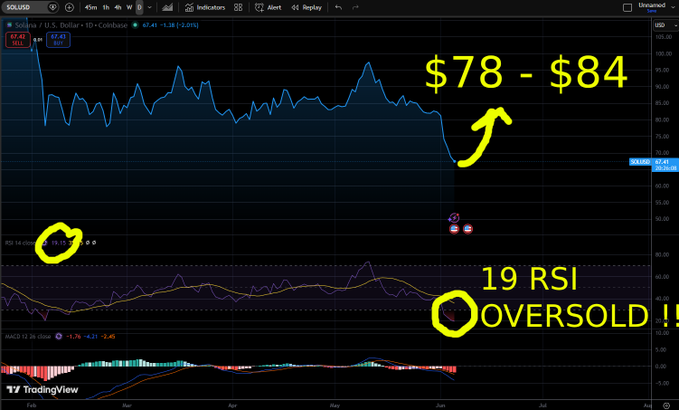Click the MACD -4.21 value
The width and height of the screenshot is (679, 410).
pos(91,336)
